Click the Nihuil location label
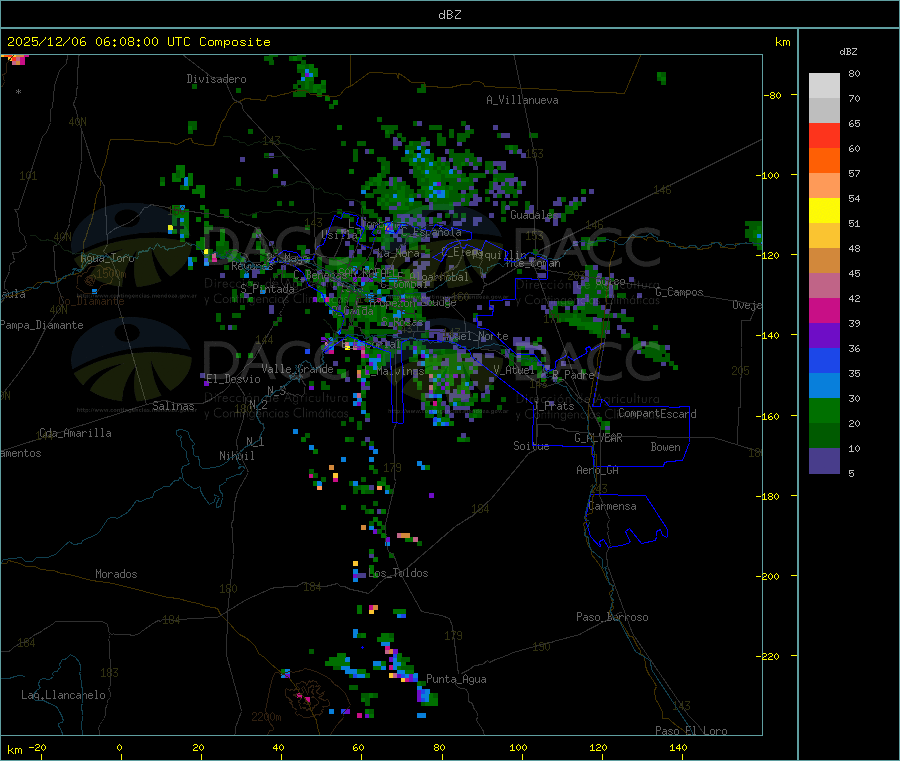Image resolution: width=900 pixels, height=761 pixels. pyautogui.click(x=237, y=456)
